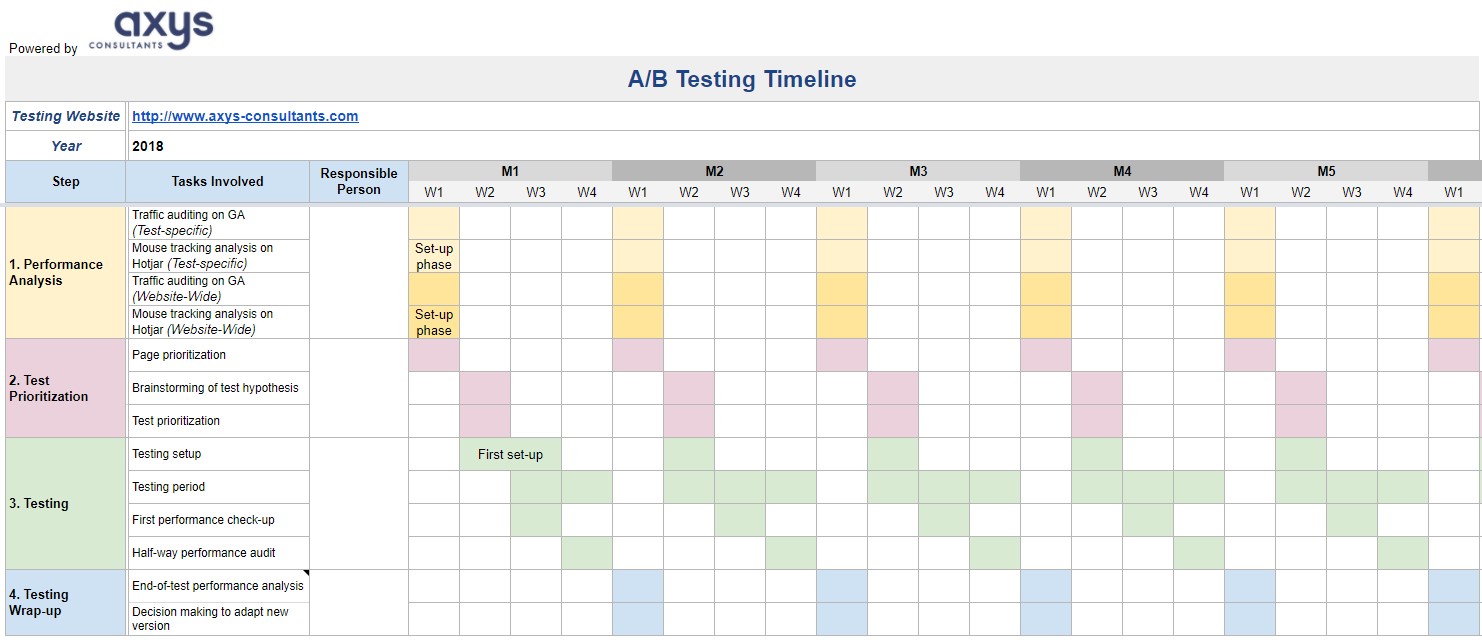Viewport: 1482px width, 643px height.
Task: Open the axys-consultants.com website link
Action: click(245, 116)
